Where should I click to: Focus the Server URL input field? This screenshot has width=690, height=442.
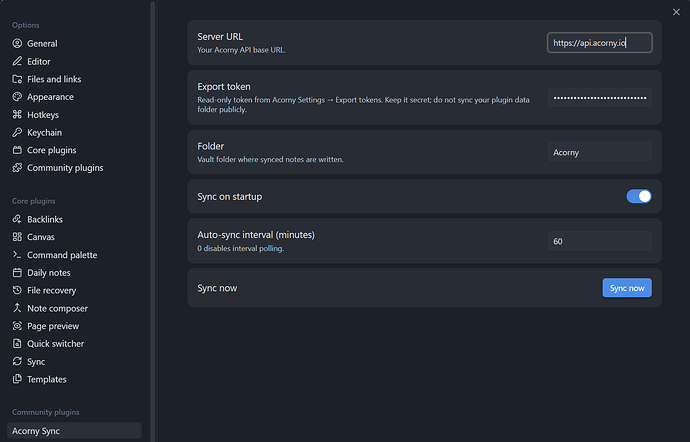coord(599,43)
